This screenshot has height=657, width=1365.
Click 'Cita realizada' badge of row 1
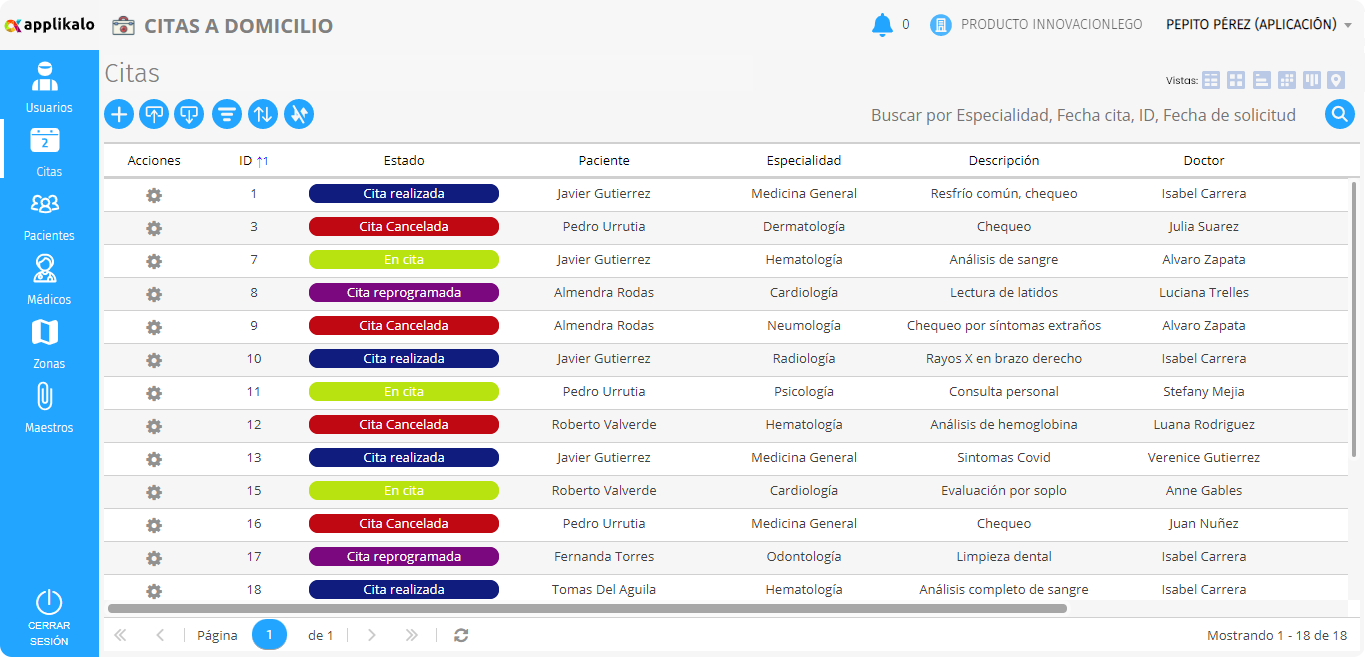tap(404, 194)
